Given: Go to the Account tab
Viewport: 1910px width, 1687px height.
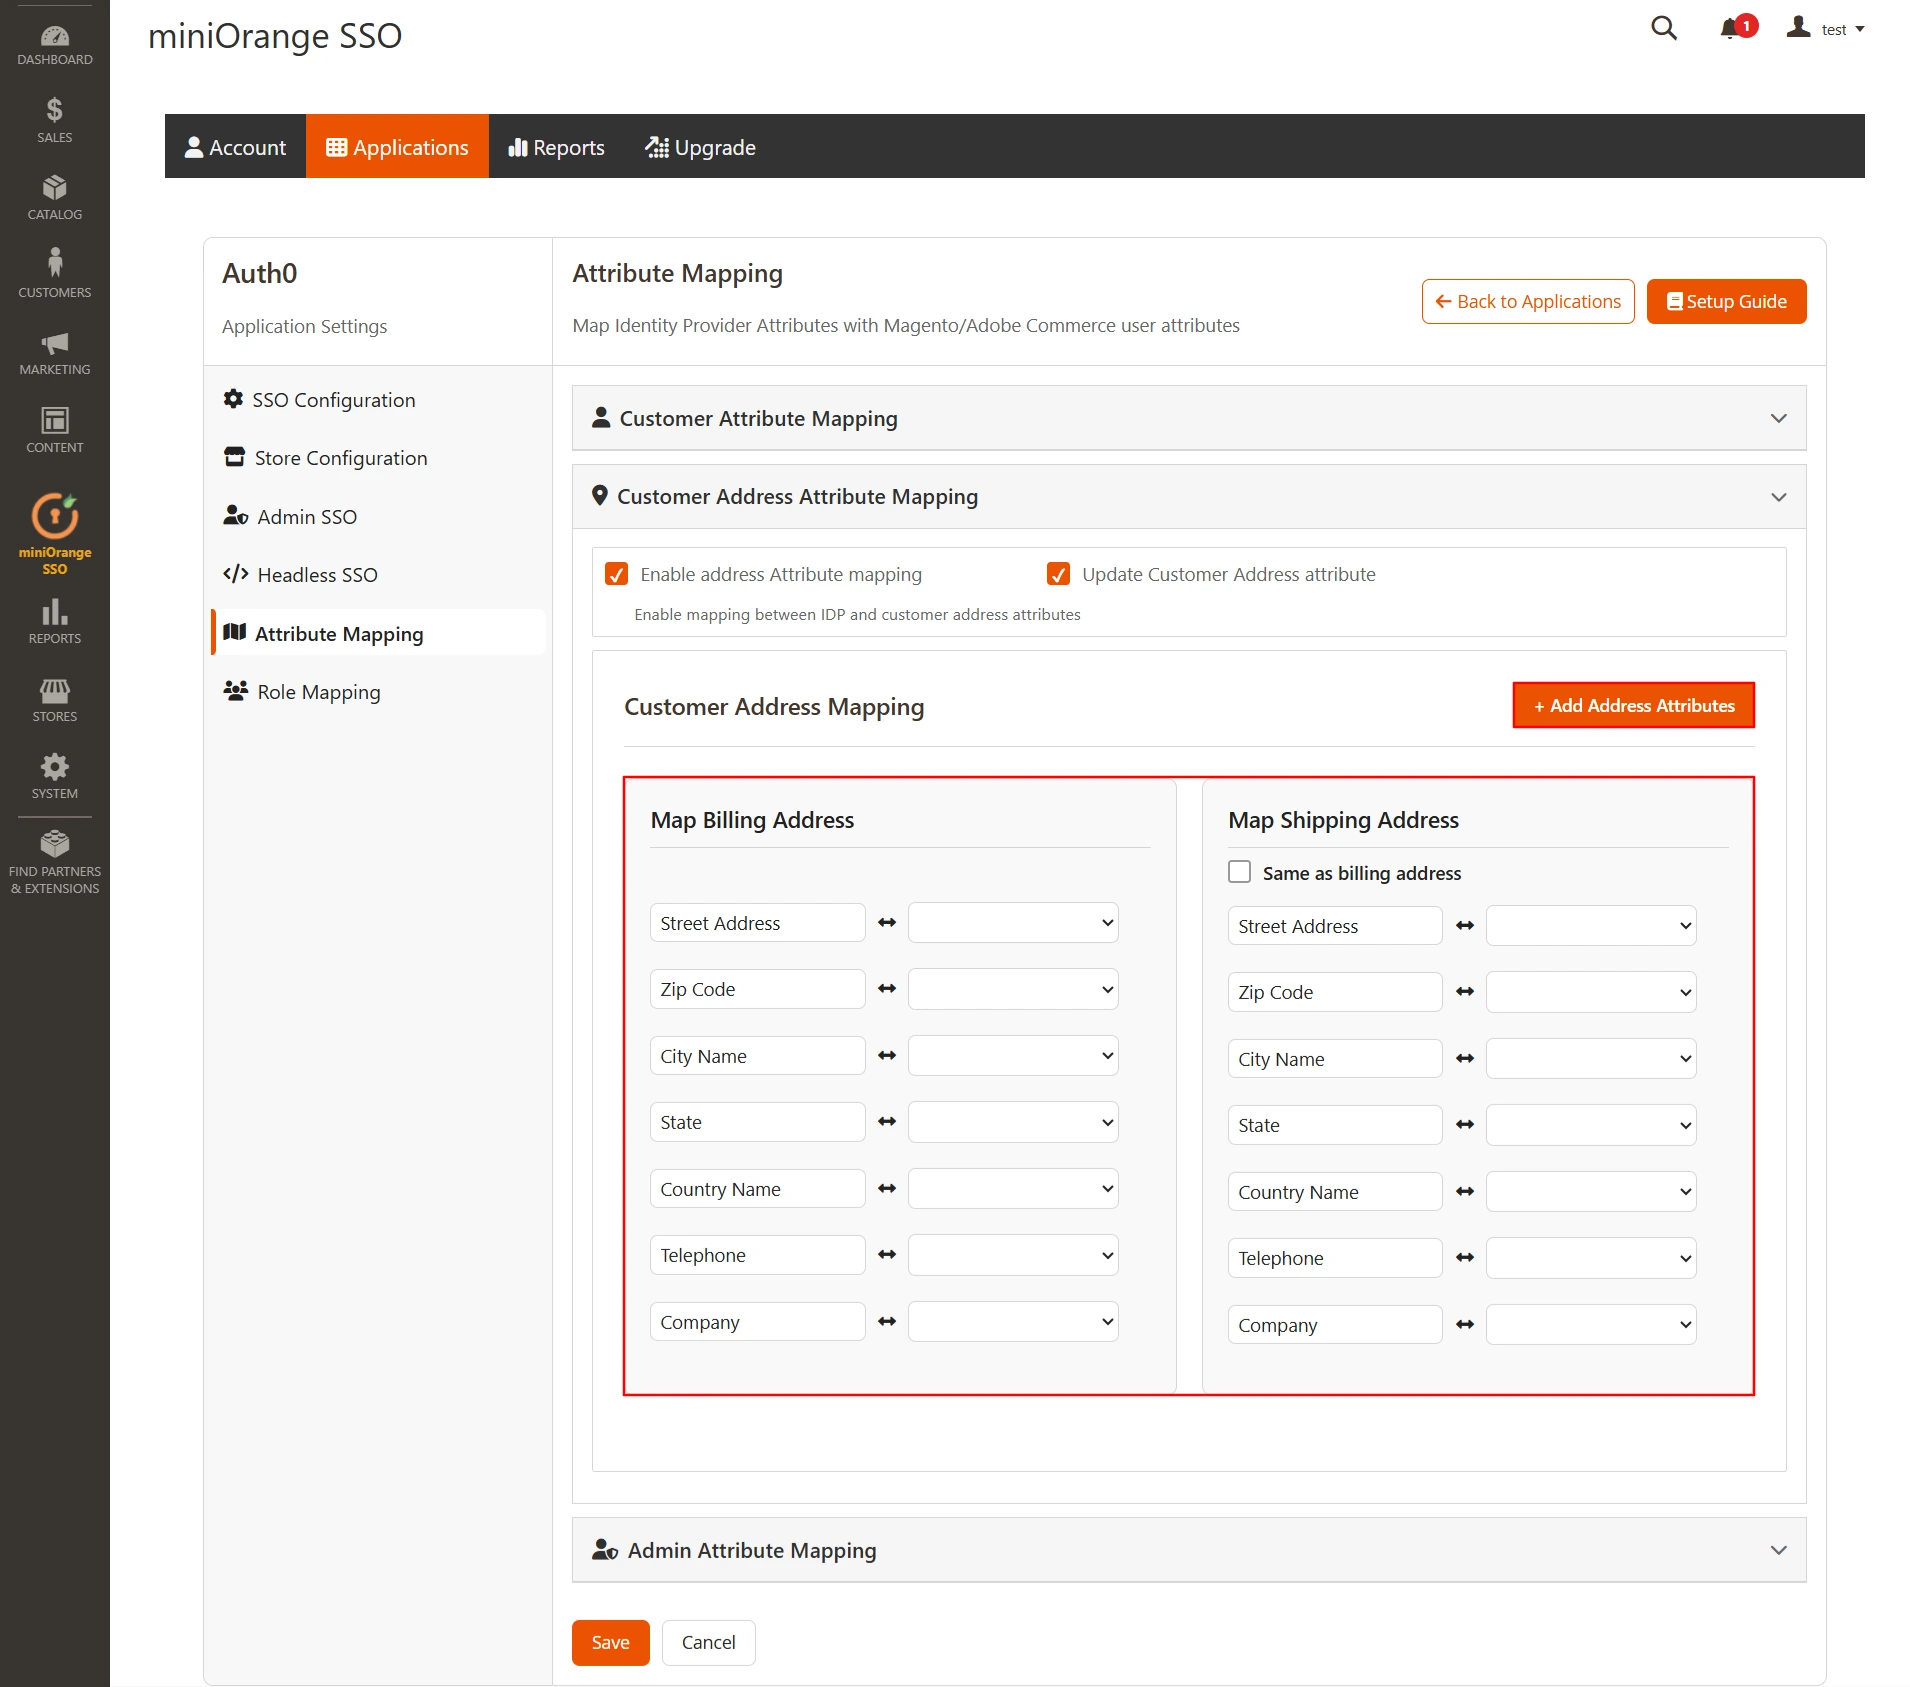Looking at the screenshot, I should [x=235, y=146].
